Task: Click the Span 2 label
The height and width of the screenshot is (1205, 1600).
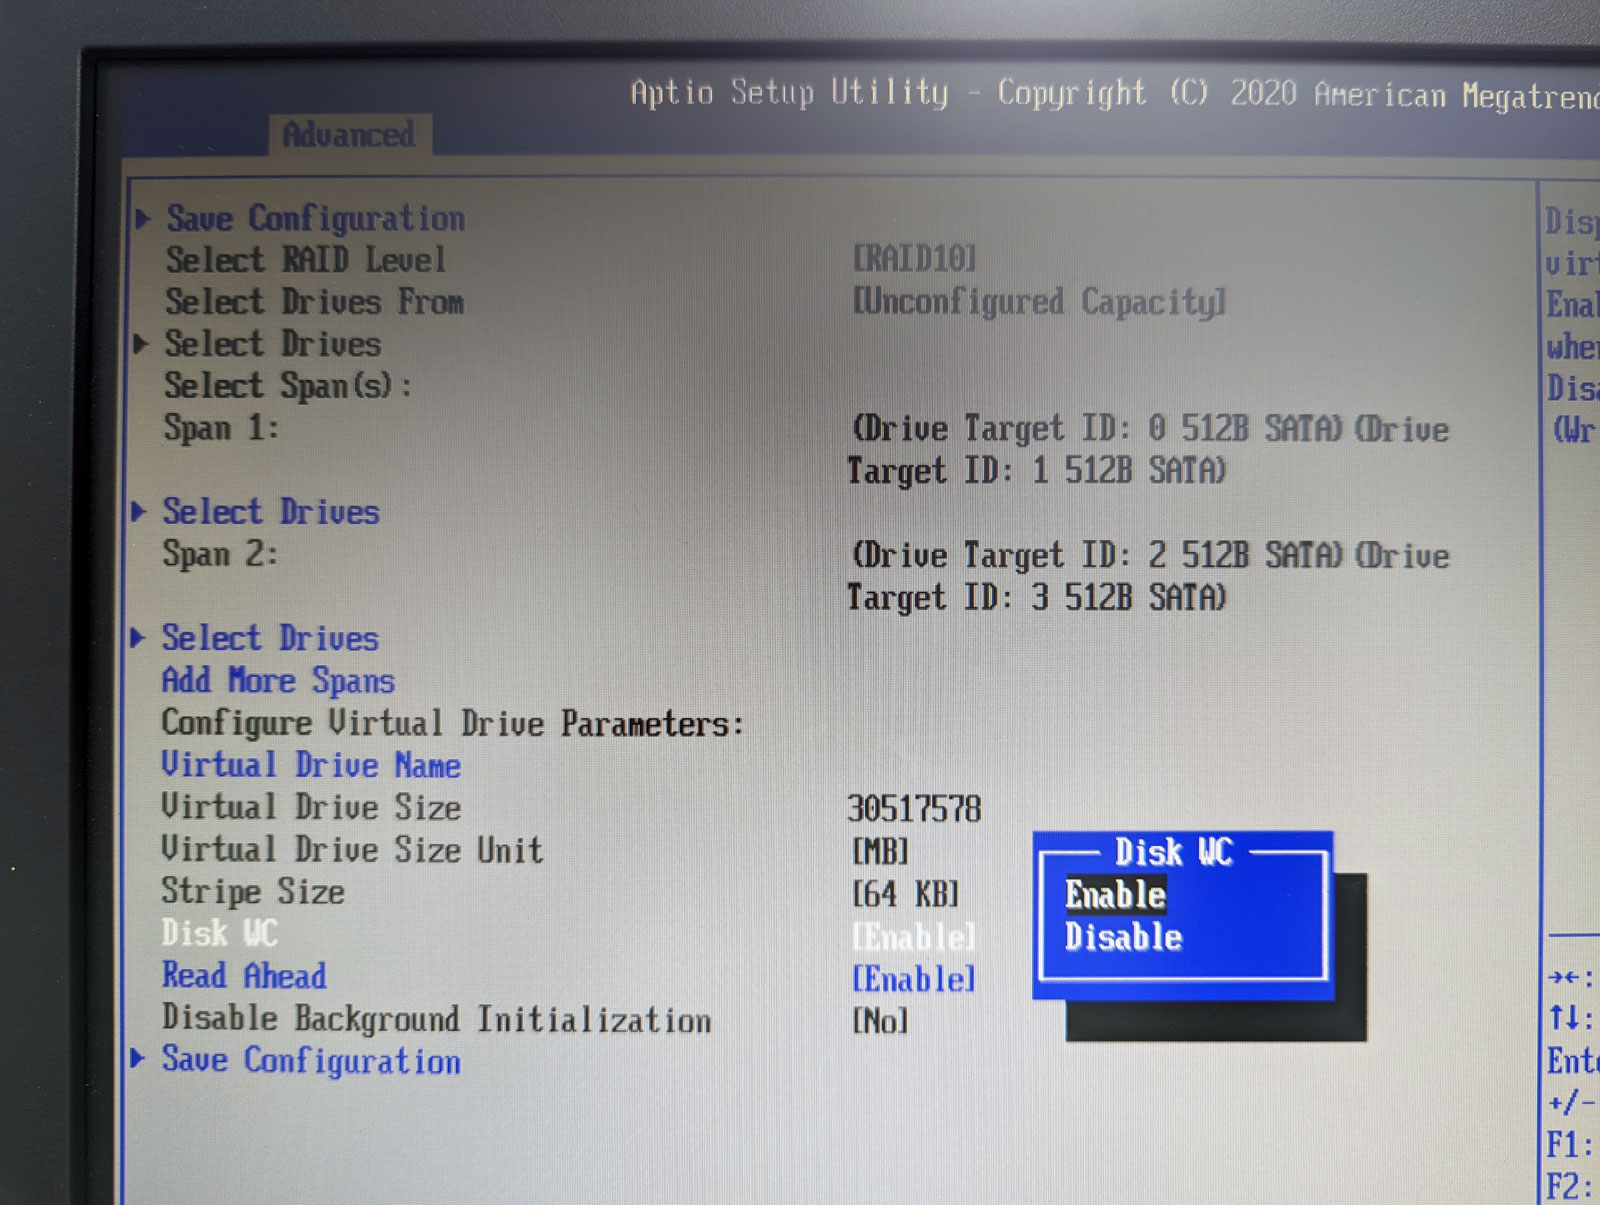Action: coord(220,554)
